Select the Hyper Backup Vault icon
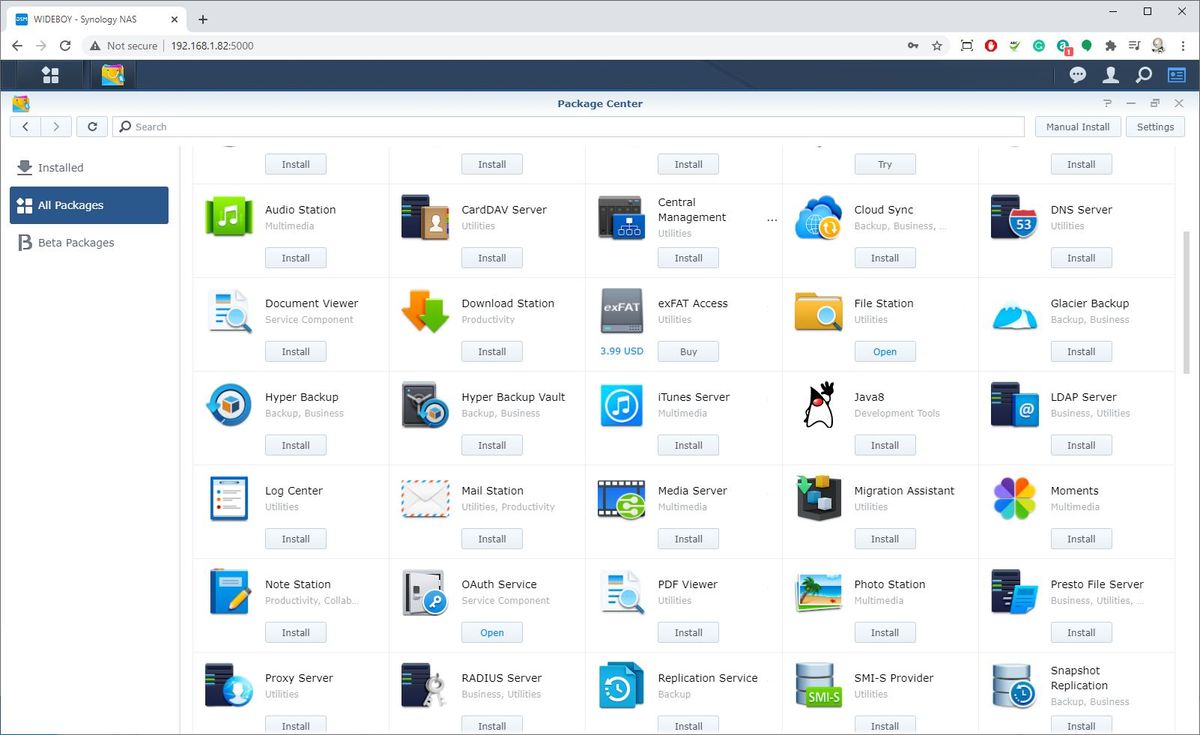This screenshot has height=735, width=1200. coord(425,405)
